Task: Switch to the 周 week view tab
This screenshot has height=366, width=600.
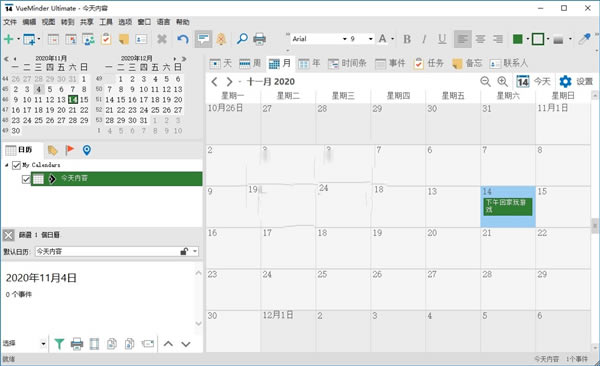Action: [250, 63]
